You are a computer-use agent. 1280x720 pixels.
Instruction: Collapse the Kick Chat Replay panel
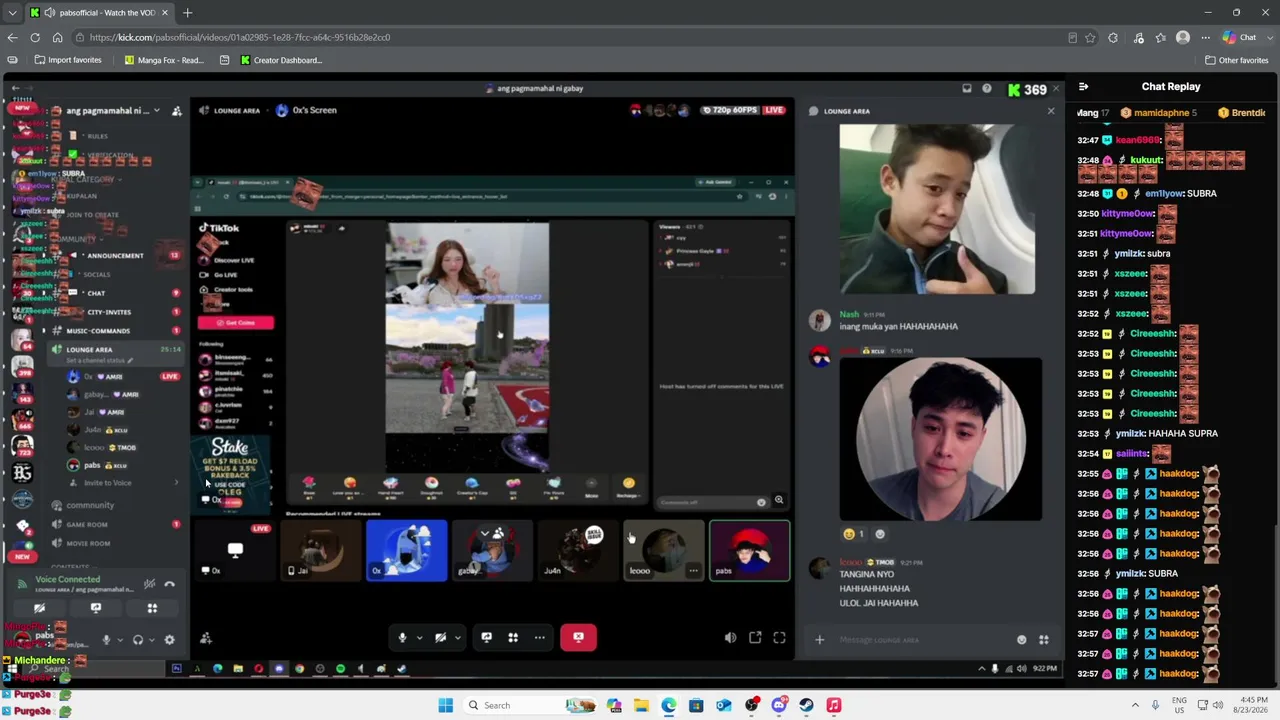[x=1083, y=87]
